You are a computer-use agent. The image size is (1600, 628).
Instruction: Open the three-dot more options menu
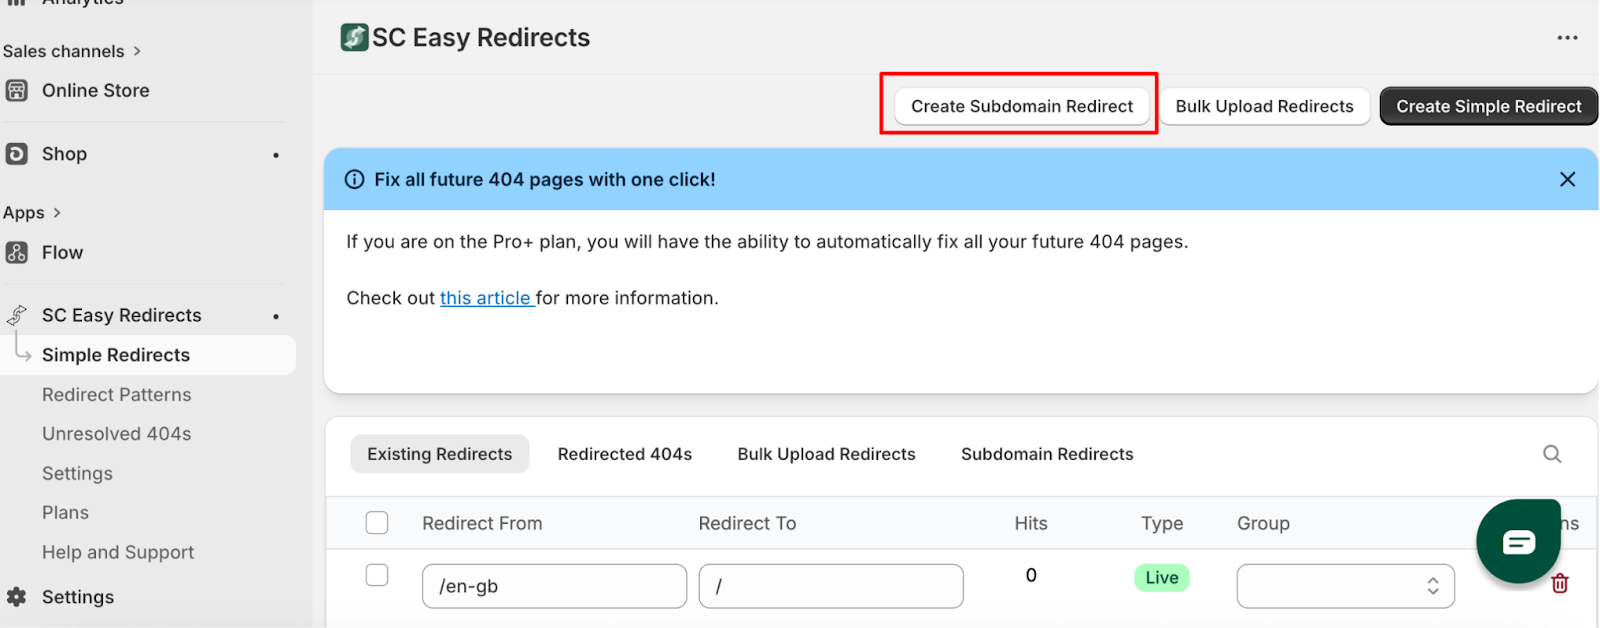click(1567, 38)
